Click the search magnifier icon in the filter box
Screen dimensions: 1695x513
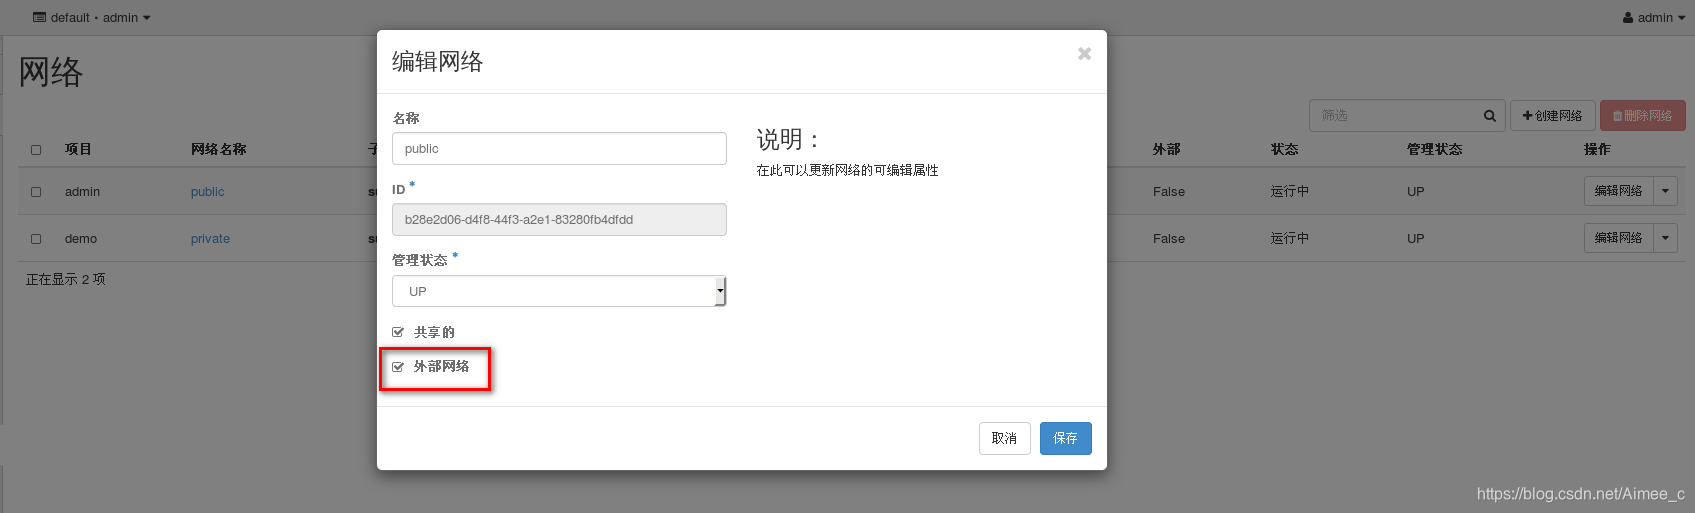[1489, 116]
